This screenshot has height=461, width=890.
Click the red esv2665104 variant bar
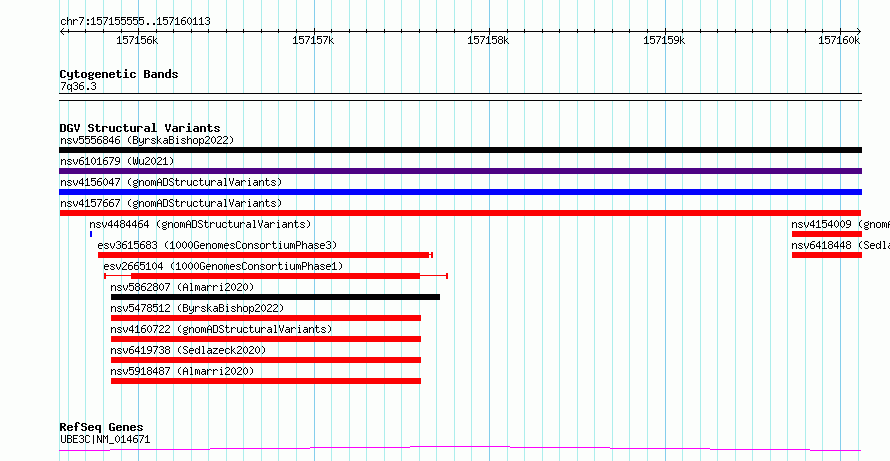(276, 276)
